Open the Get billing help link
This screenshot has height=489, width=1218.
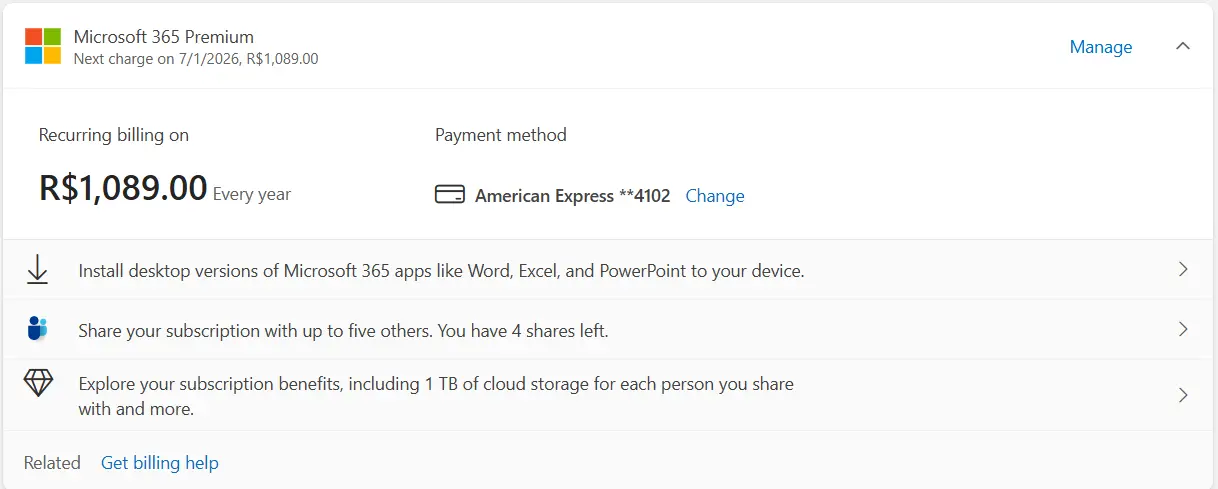[x=160, y=462]
